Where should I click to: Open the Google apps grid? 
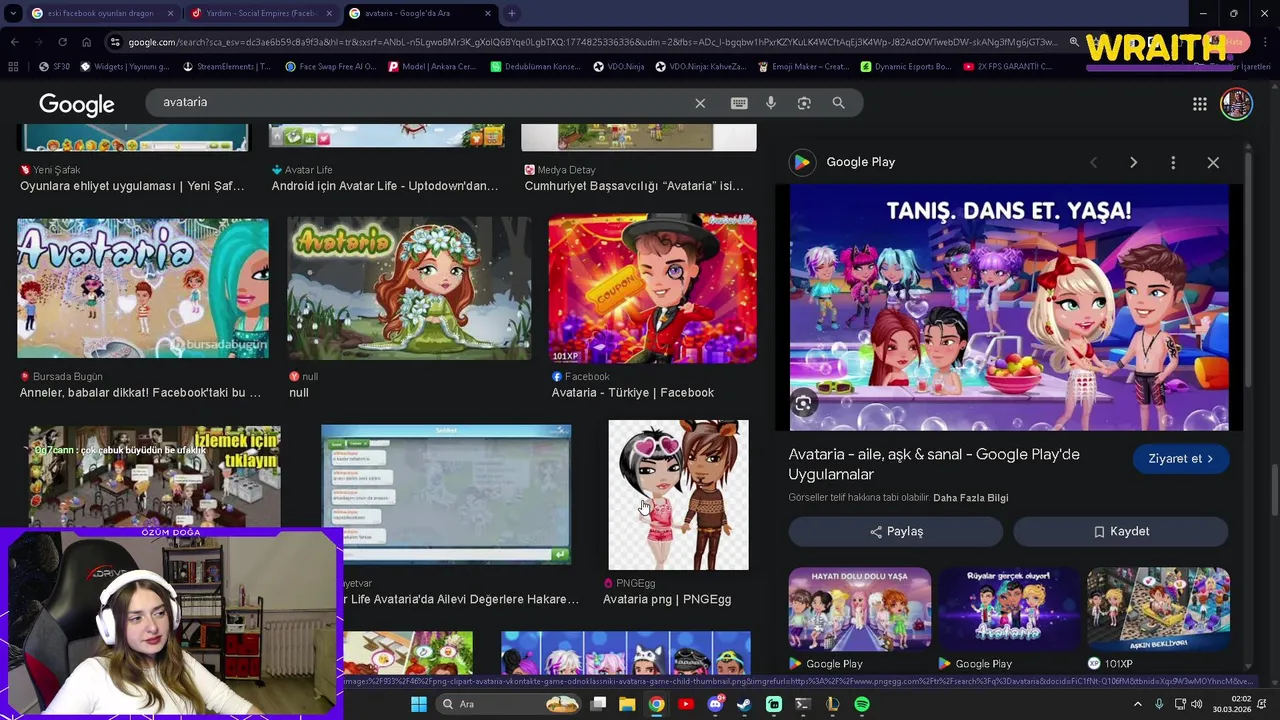point(1200,104)
